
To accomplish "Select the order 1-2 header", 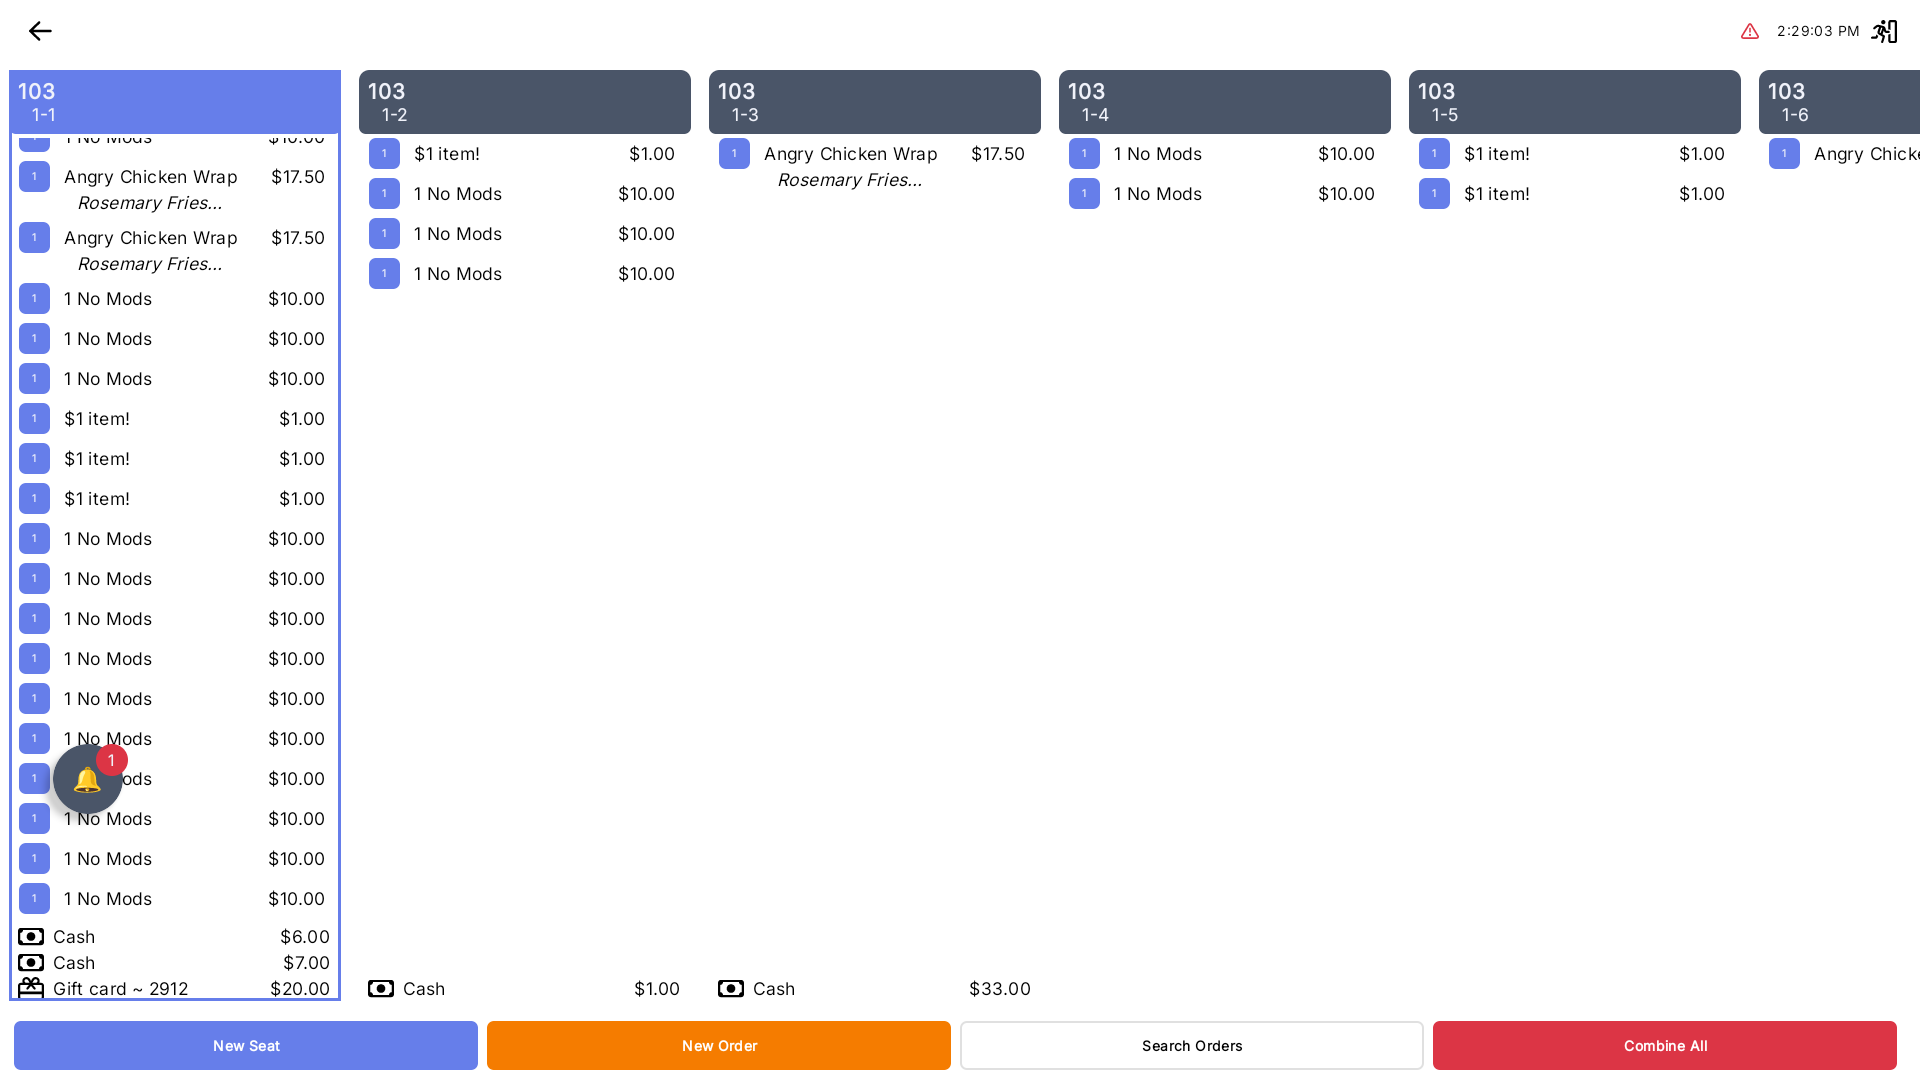I will pos(524,102).
